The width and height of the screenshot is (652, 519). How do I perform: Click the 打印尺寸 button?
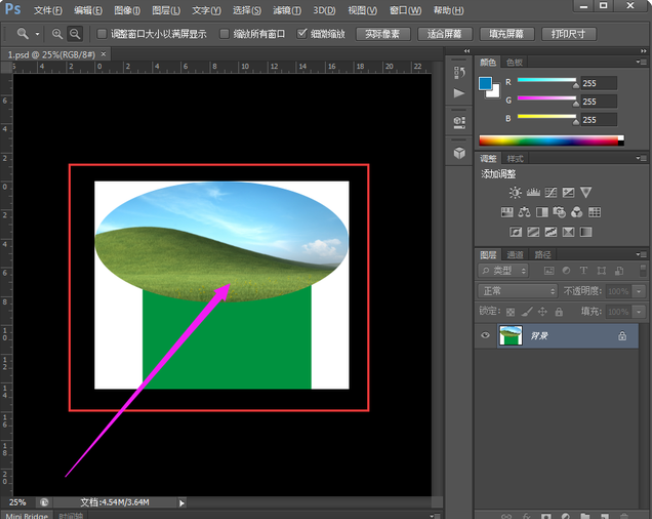[x=568, y=34]
